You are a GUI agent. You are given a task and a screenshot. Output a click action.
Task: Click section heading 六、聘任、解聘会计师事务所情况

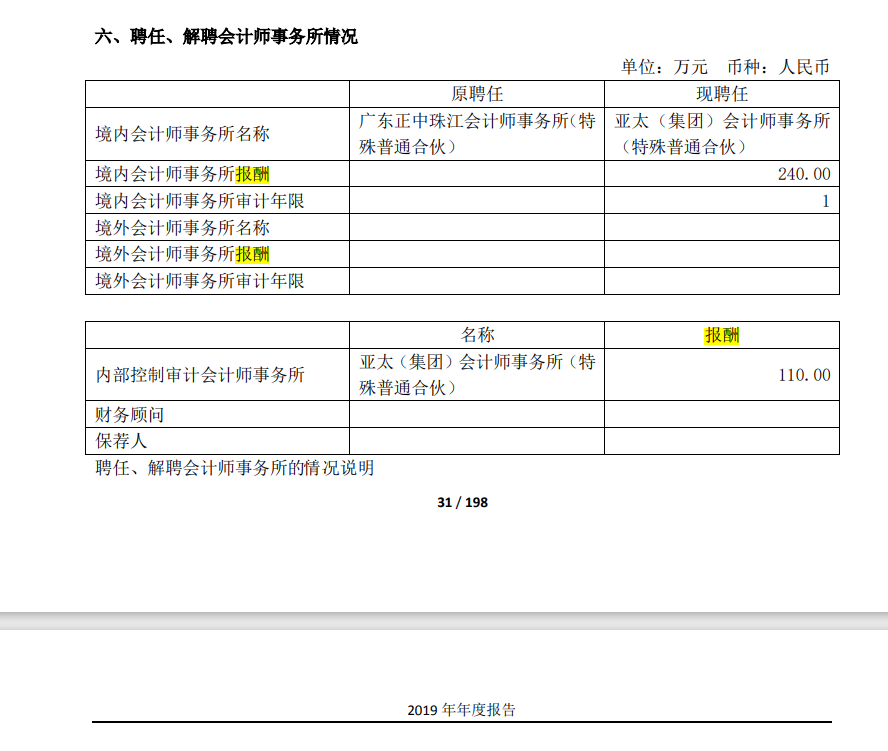[226, 37]
